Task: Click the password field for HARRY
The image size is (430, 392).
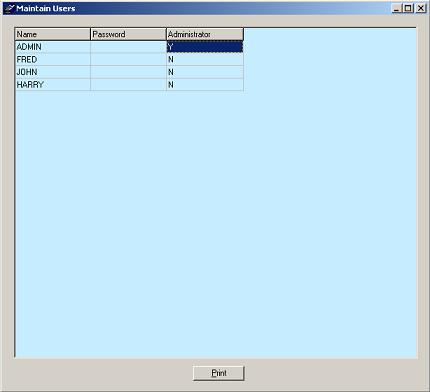Action: coord(128,85)
